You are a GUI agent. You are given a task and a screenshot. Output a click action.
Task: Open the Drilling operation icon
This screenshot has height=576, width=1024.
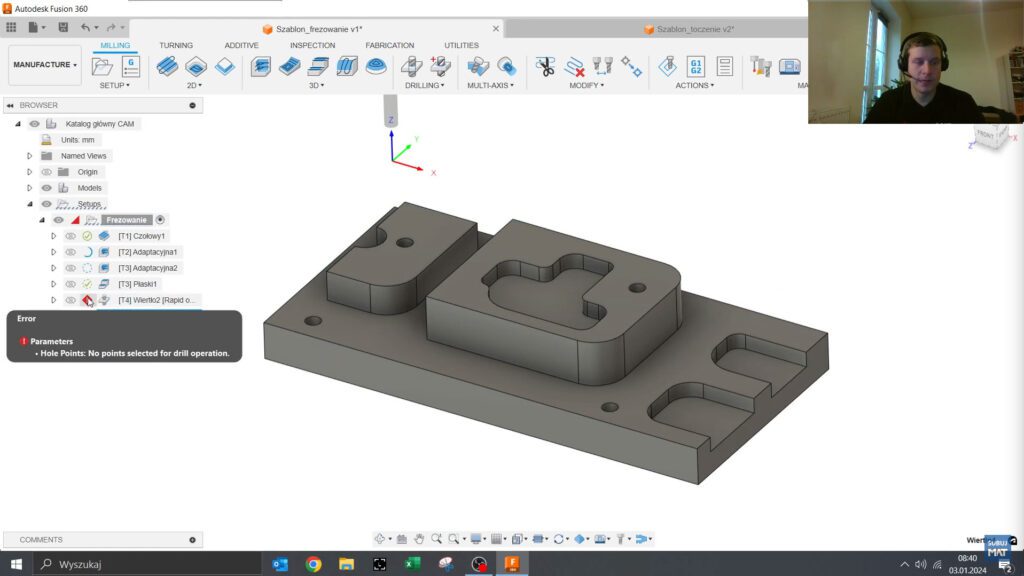click(410, 67)
